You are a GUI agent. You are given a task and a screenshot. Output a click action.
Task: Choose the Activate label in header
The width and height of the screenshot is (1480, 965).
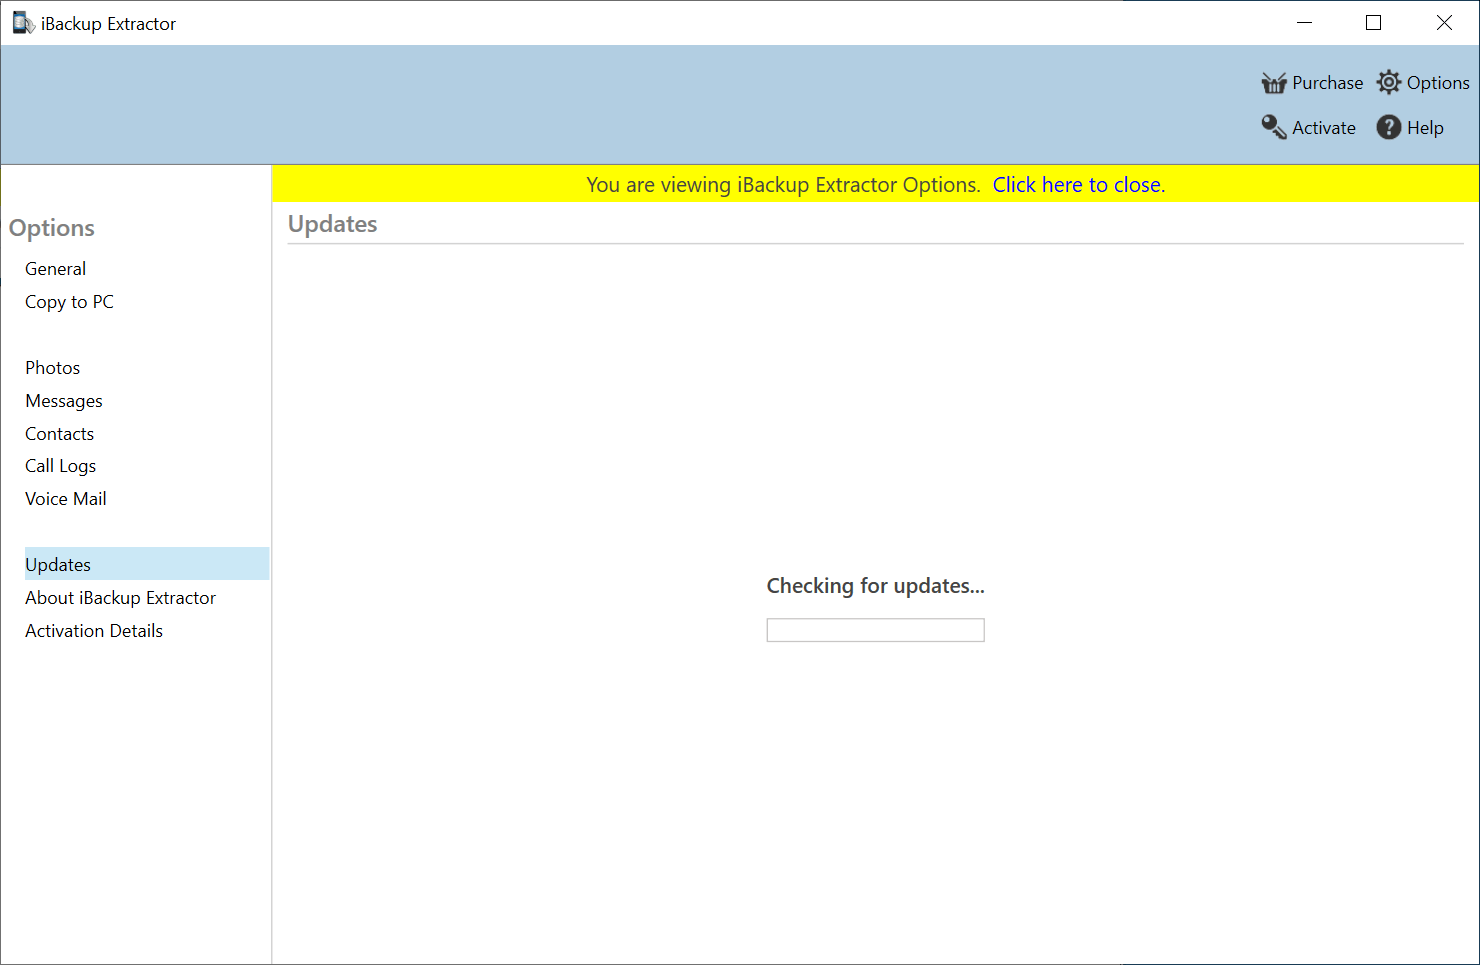click(1324, 128)
